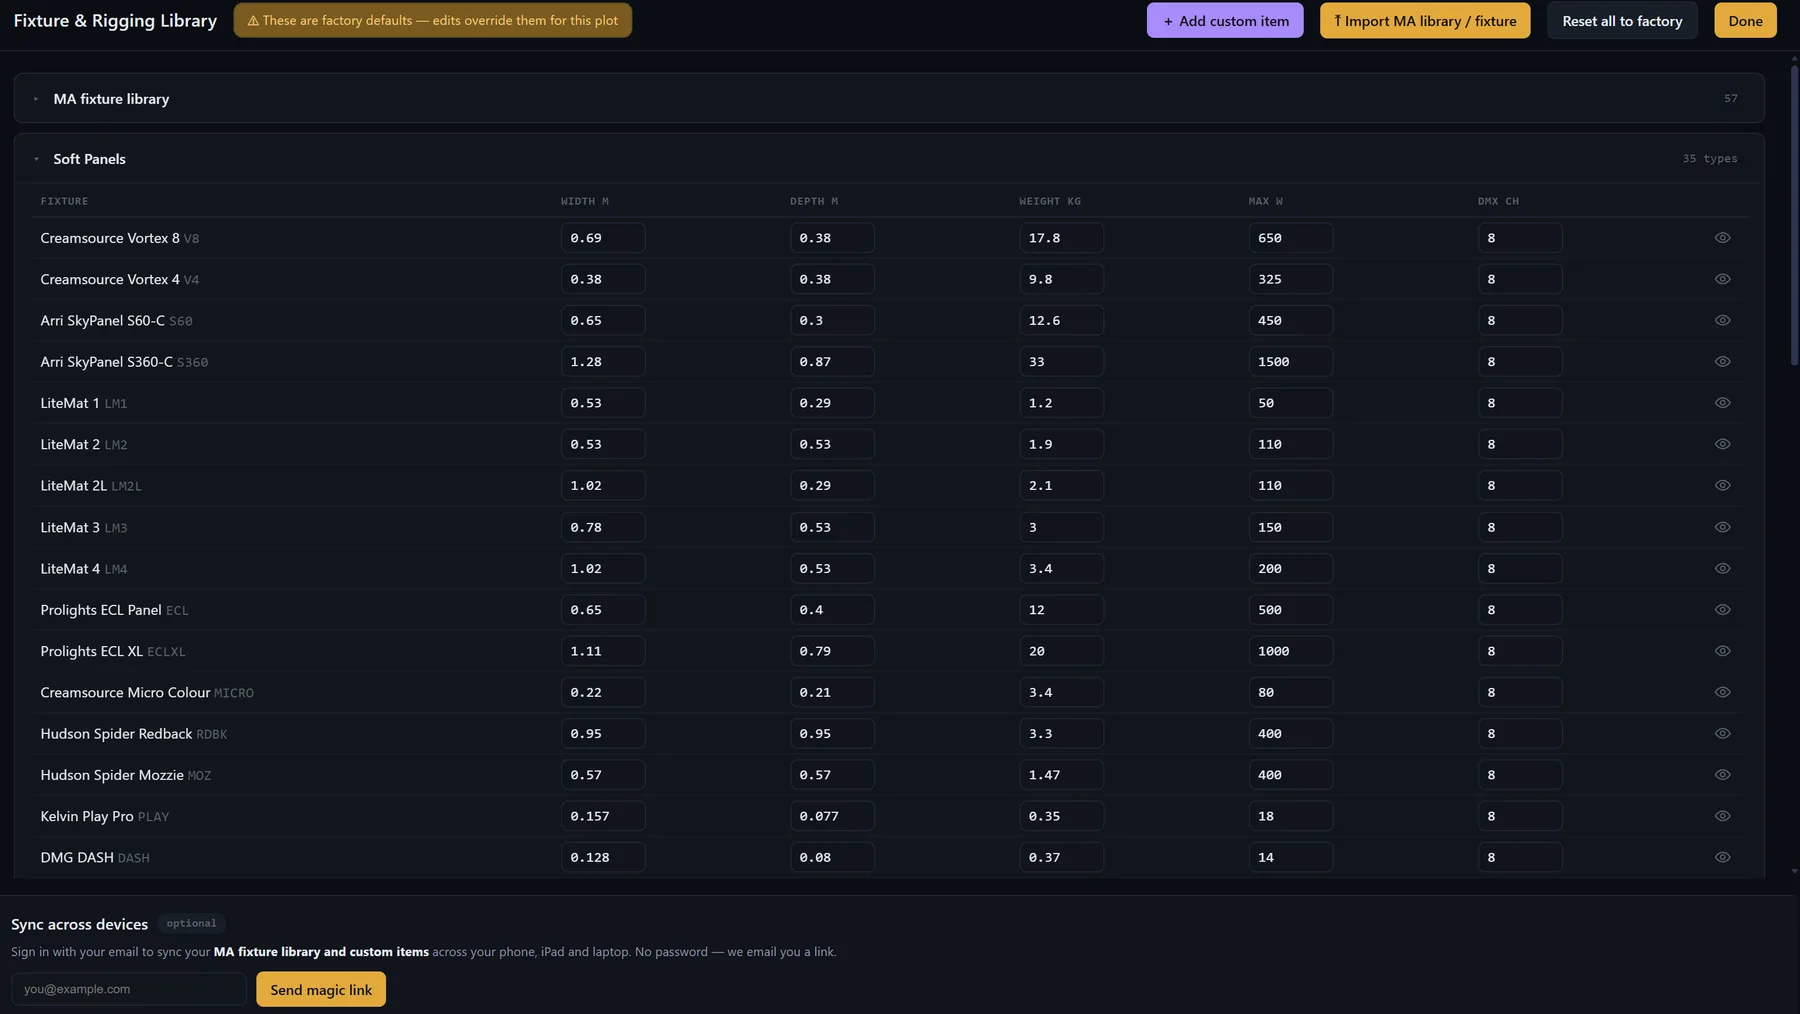
Task: Toggle eye icon on LiteMat 2L row
Action: [x=1722, y=485]
